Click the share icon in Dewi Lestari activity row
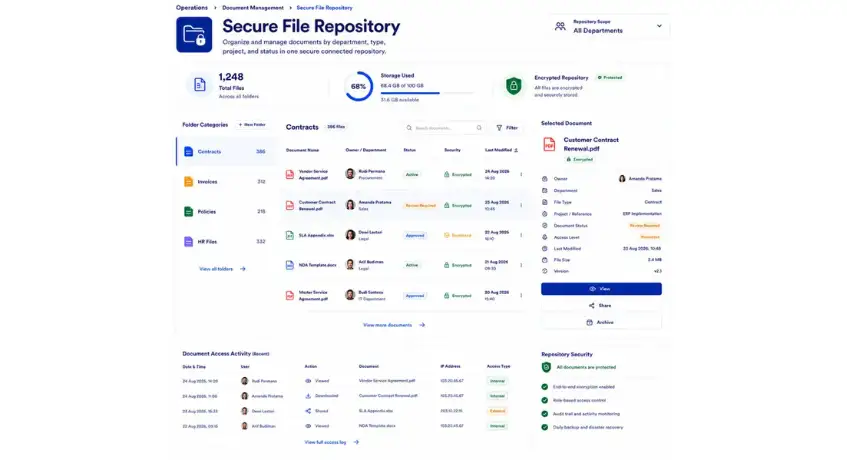Image resolution: width=847 pixels, height=460 pixels. coord(308,411)
